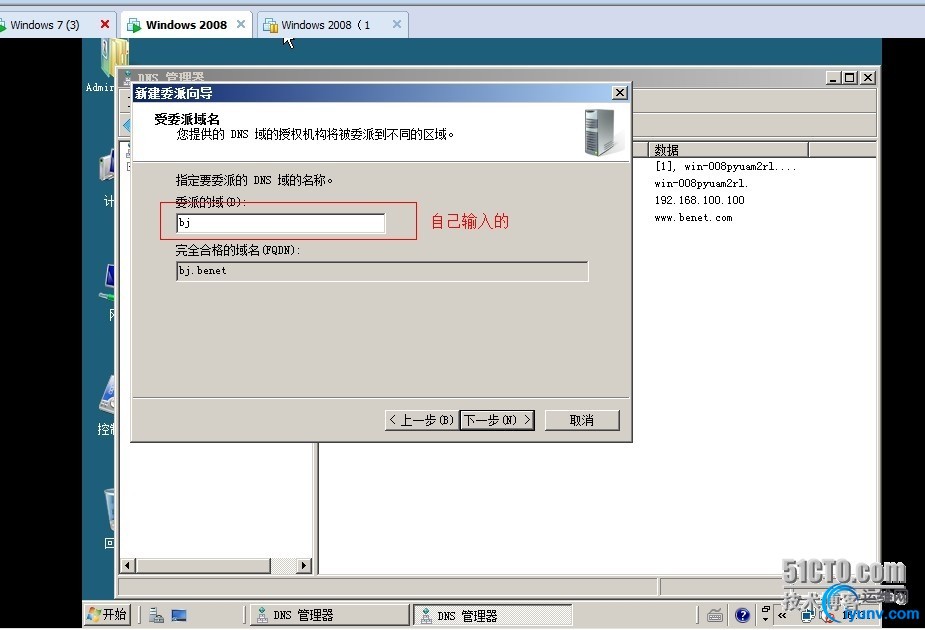Select the 192.168.100.100 record entry
Viewport: 925px width, 630px height.
pos(700,200)
